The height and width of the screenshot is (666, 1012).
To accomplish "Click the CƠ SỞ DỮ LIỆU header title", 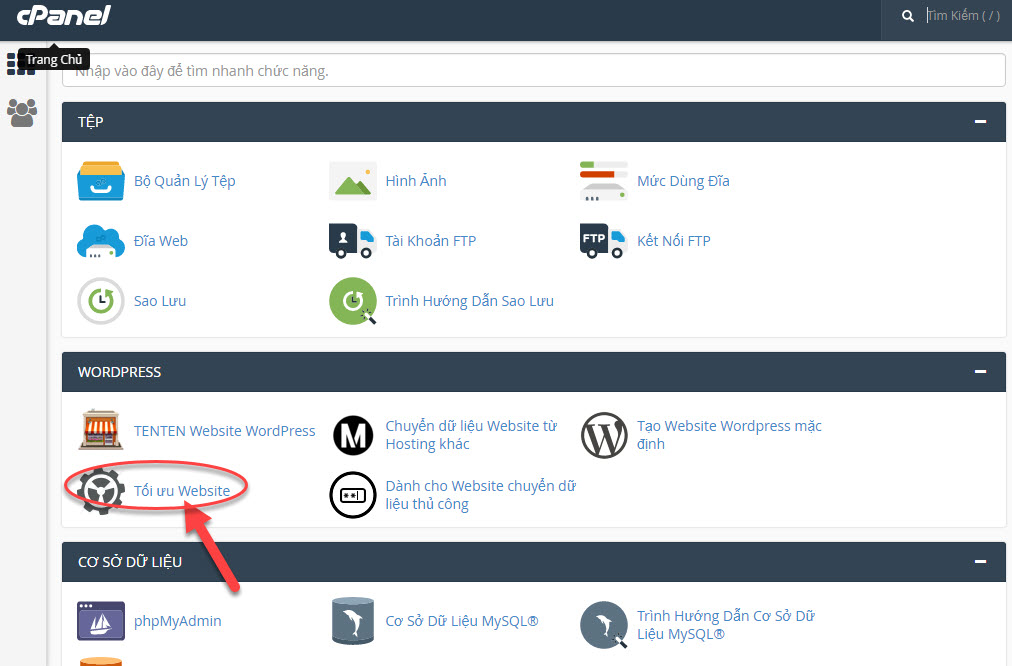I will (130, 561).
